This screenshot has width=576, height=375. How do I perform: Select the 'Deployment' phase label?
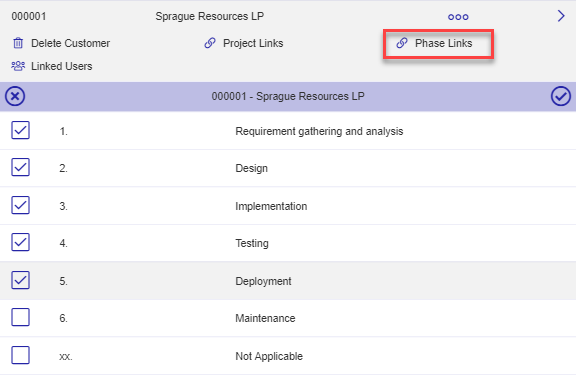[x=263, y=281]
